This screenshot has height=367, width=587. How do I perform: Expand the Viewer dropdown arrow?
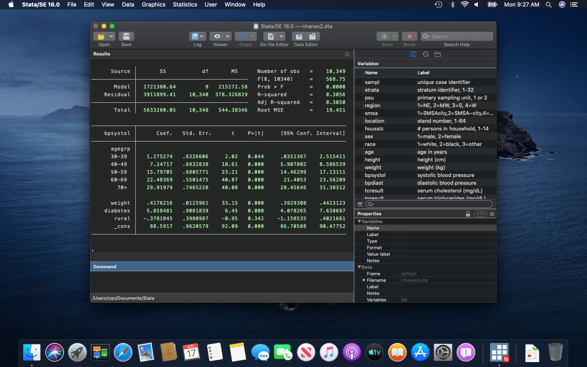click(227, 36)
